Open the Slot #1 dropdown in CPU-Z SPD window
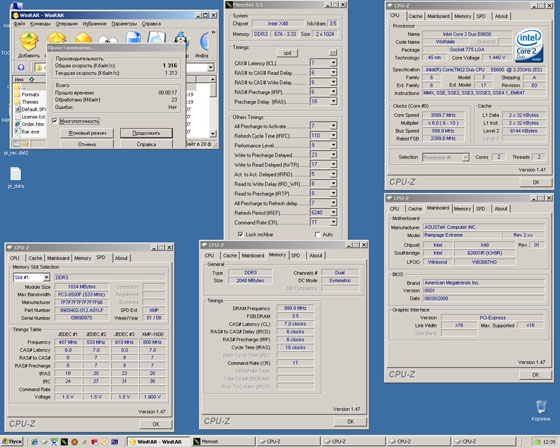The height and width of the screenshot is (448, 560). tap(46, 277)
